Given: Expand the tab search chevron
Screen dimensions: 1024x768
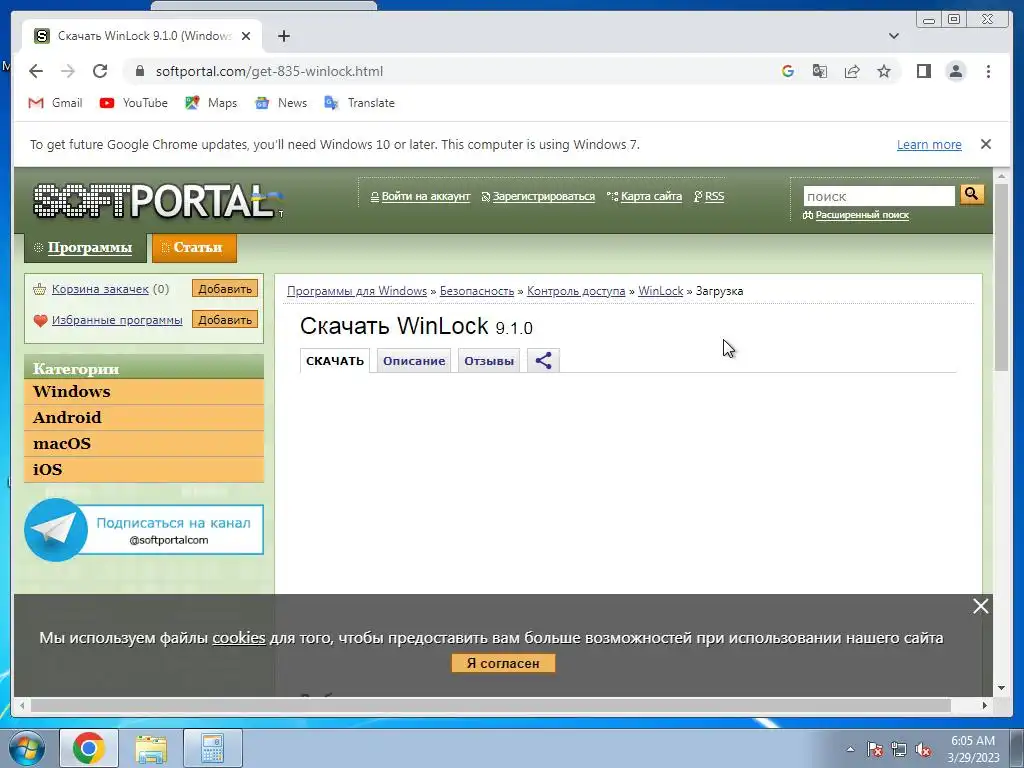Looking at the screenshot, I should (893, 36).
